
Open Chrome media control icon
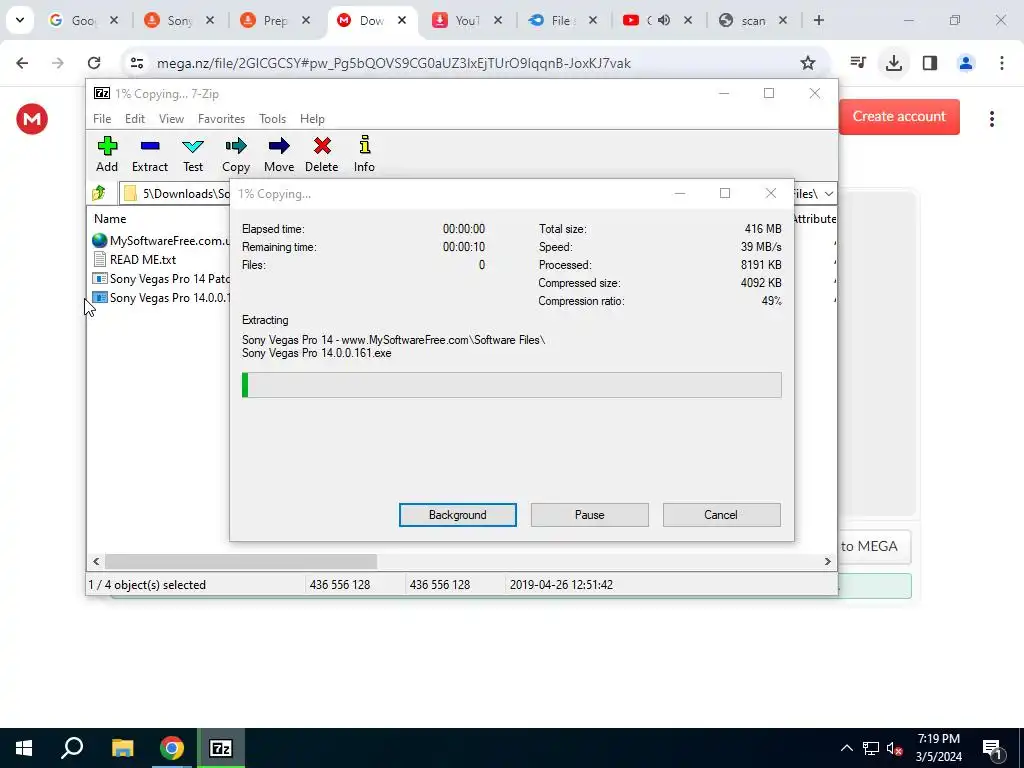click(x=858, y=63)
